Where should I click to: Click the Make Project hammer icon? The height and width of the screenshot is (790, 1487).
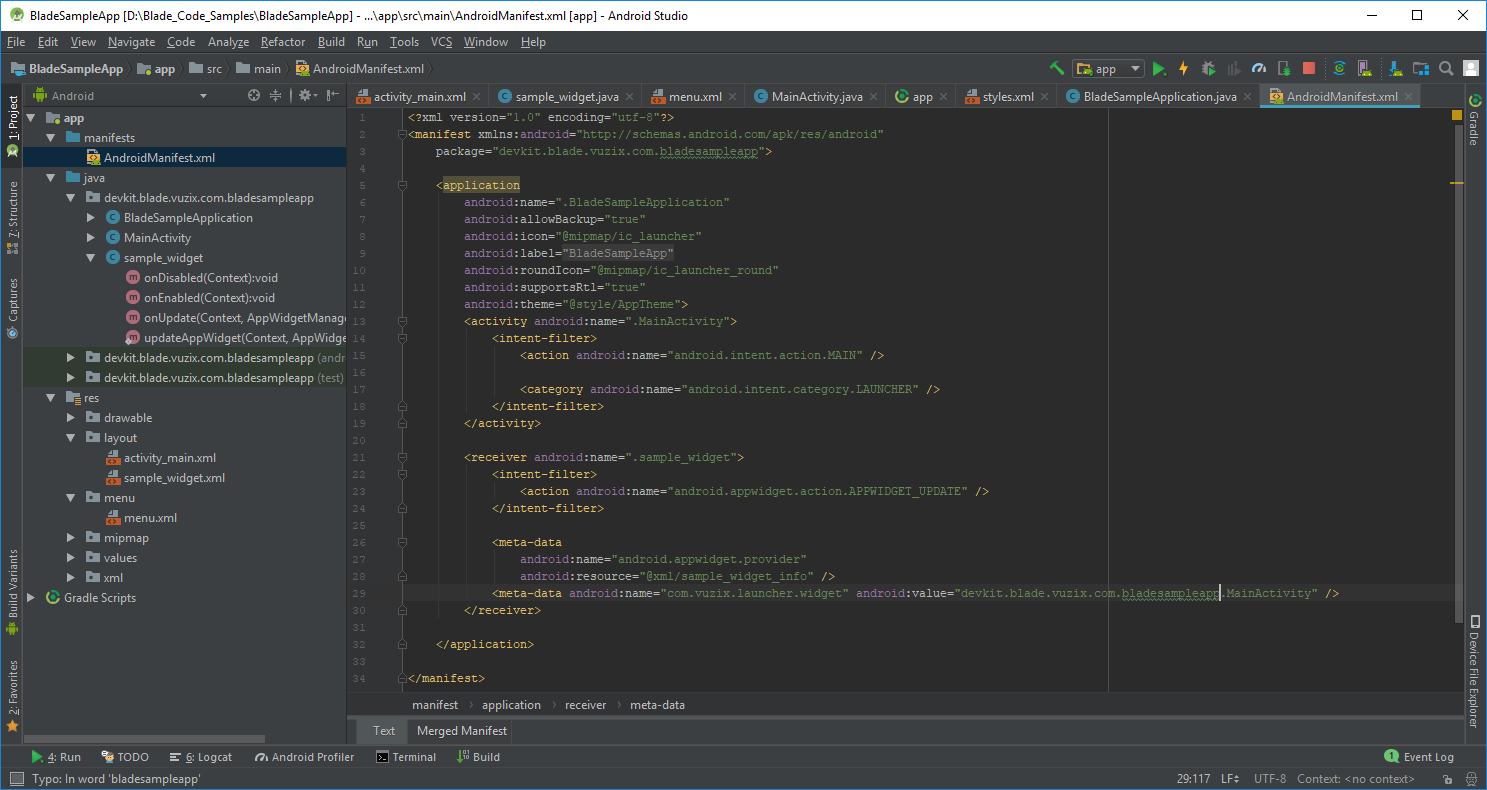pyautogui.click(x=1057, y=69)
